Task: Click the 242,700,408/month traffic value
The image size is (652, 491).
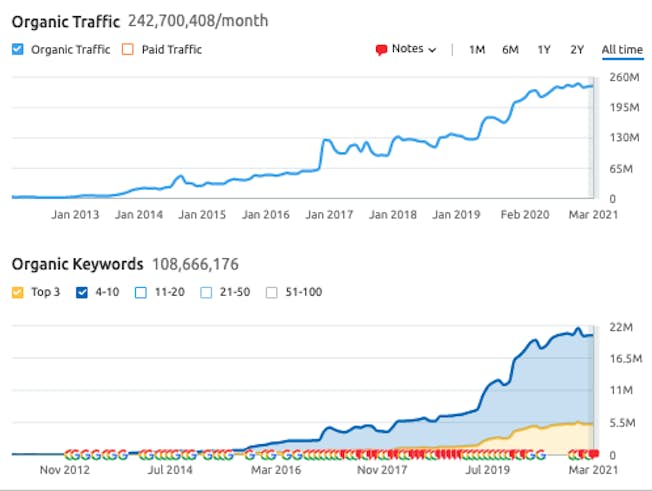Action: [x=198, y=21]
